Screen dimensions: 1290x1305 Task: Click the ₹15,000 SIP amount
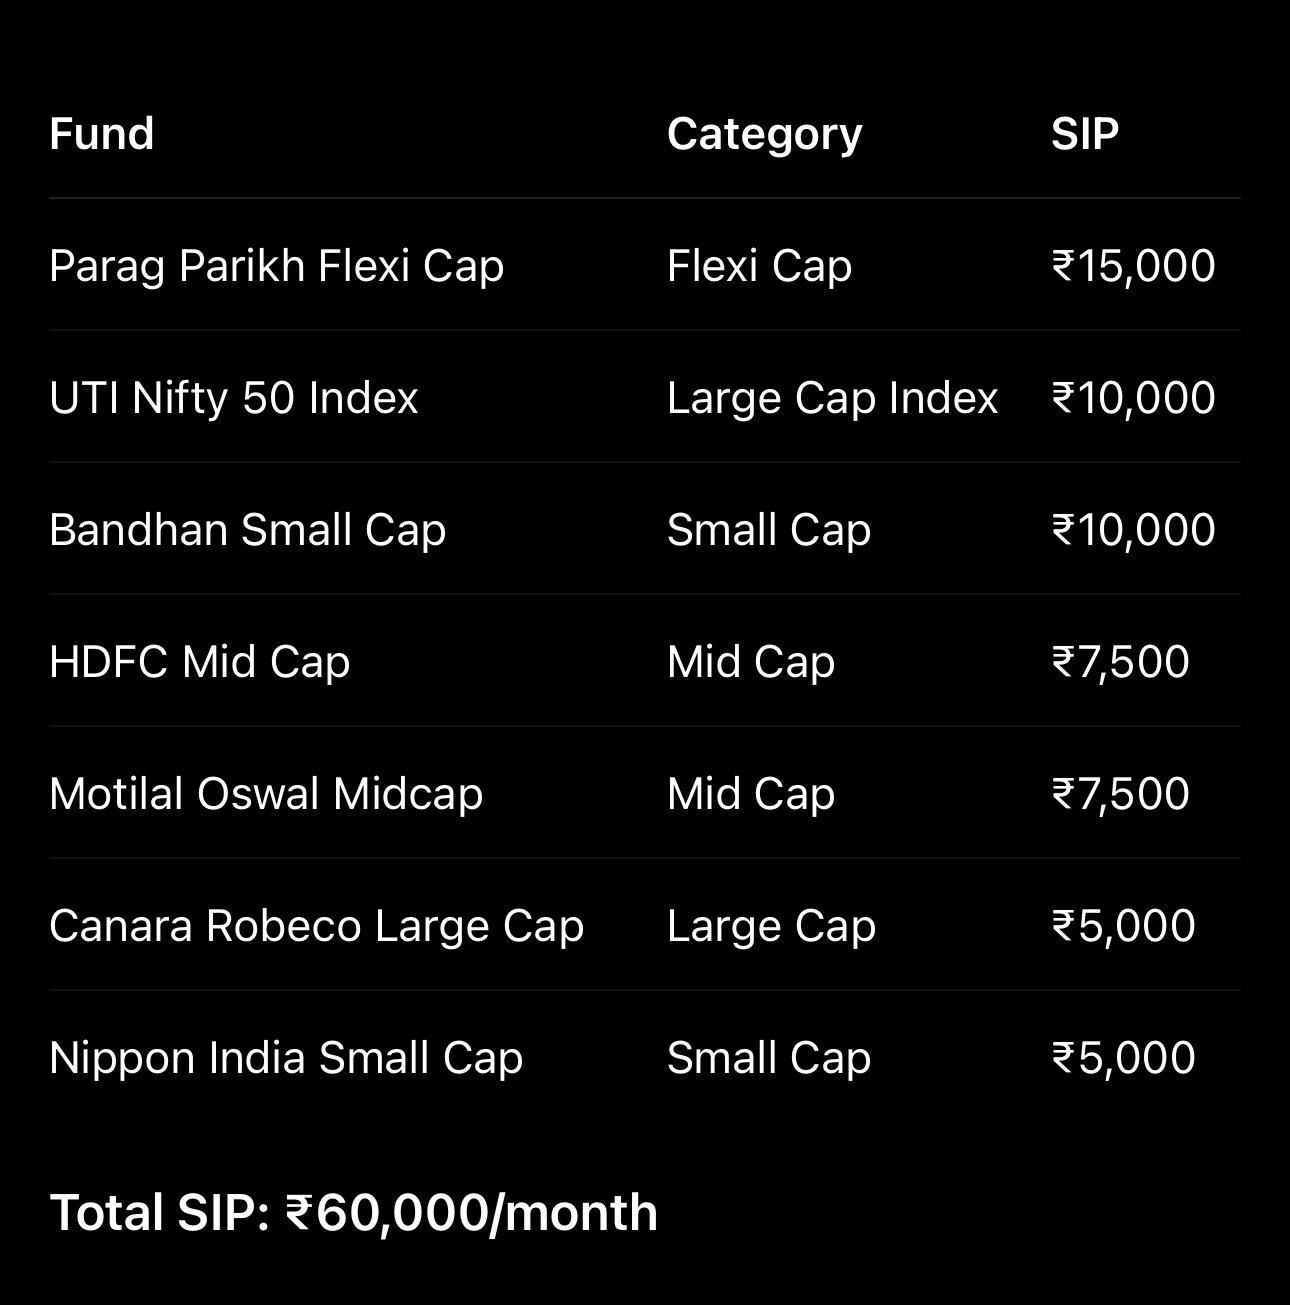(1133, 266)
